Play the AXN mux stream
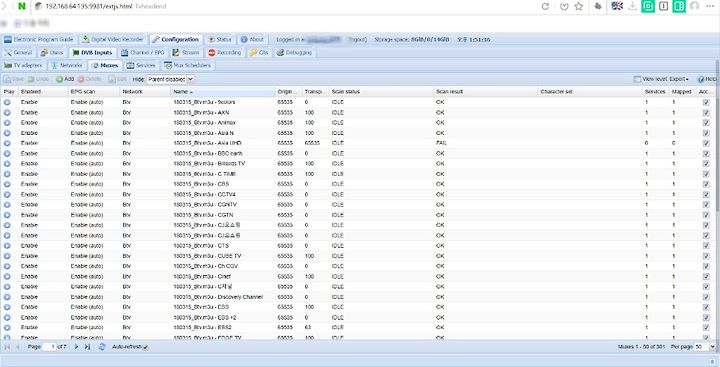720x367 pixels. tap(7, 113)
